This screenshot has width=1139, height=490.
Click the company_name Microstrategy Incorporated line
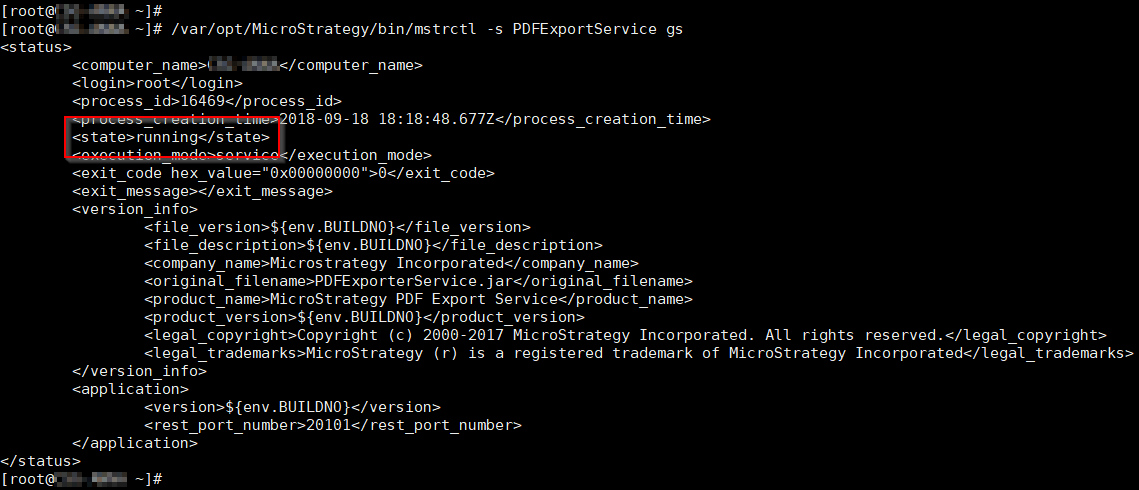coord(391,263)
